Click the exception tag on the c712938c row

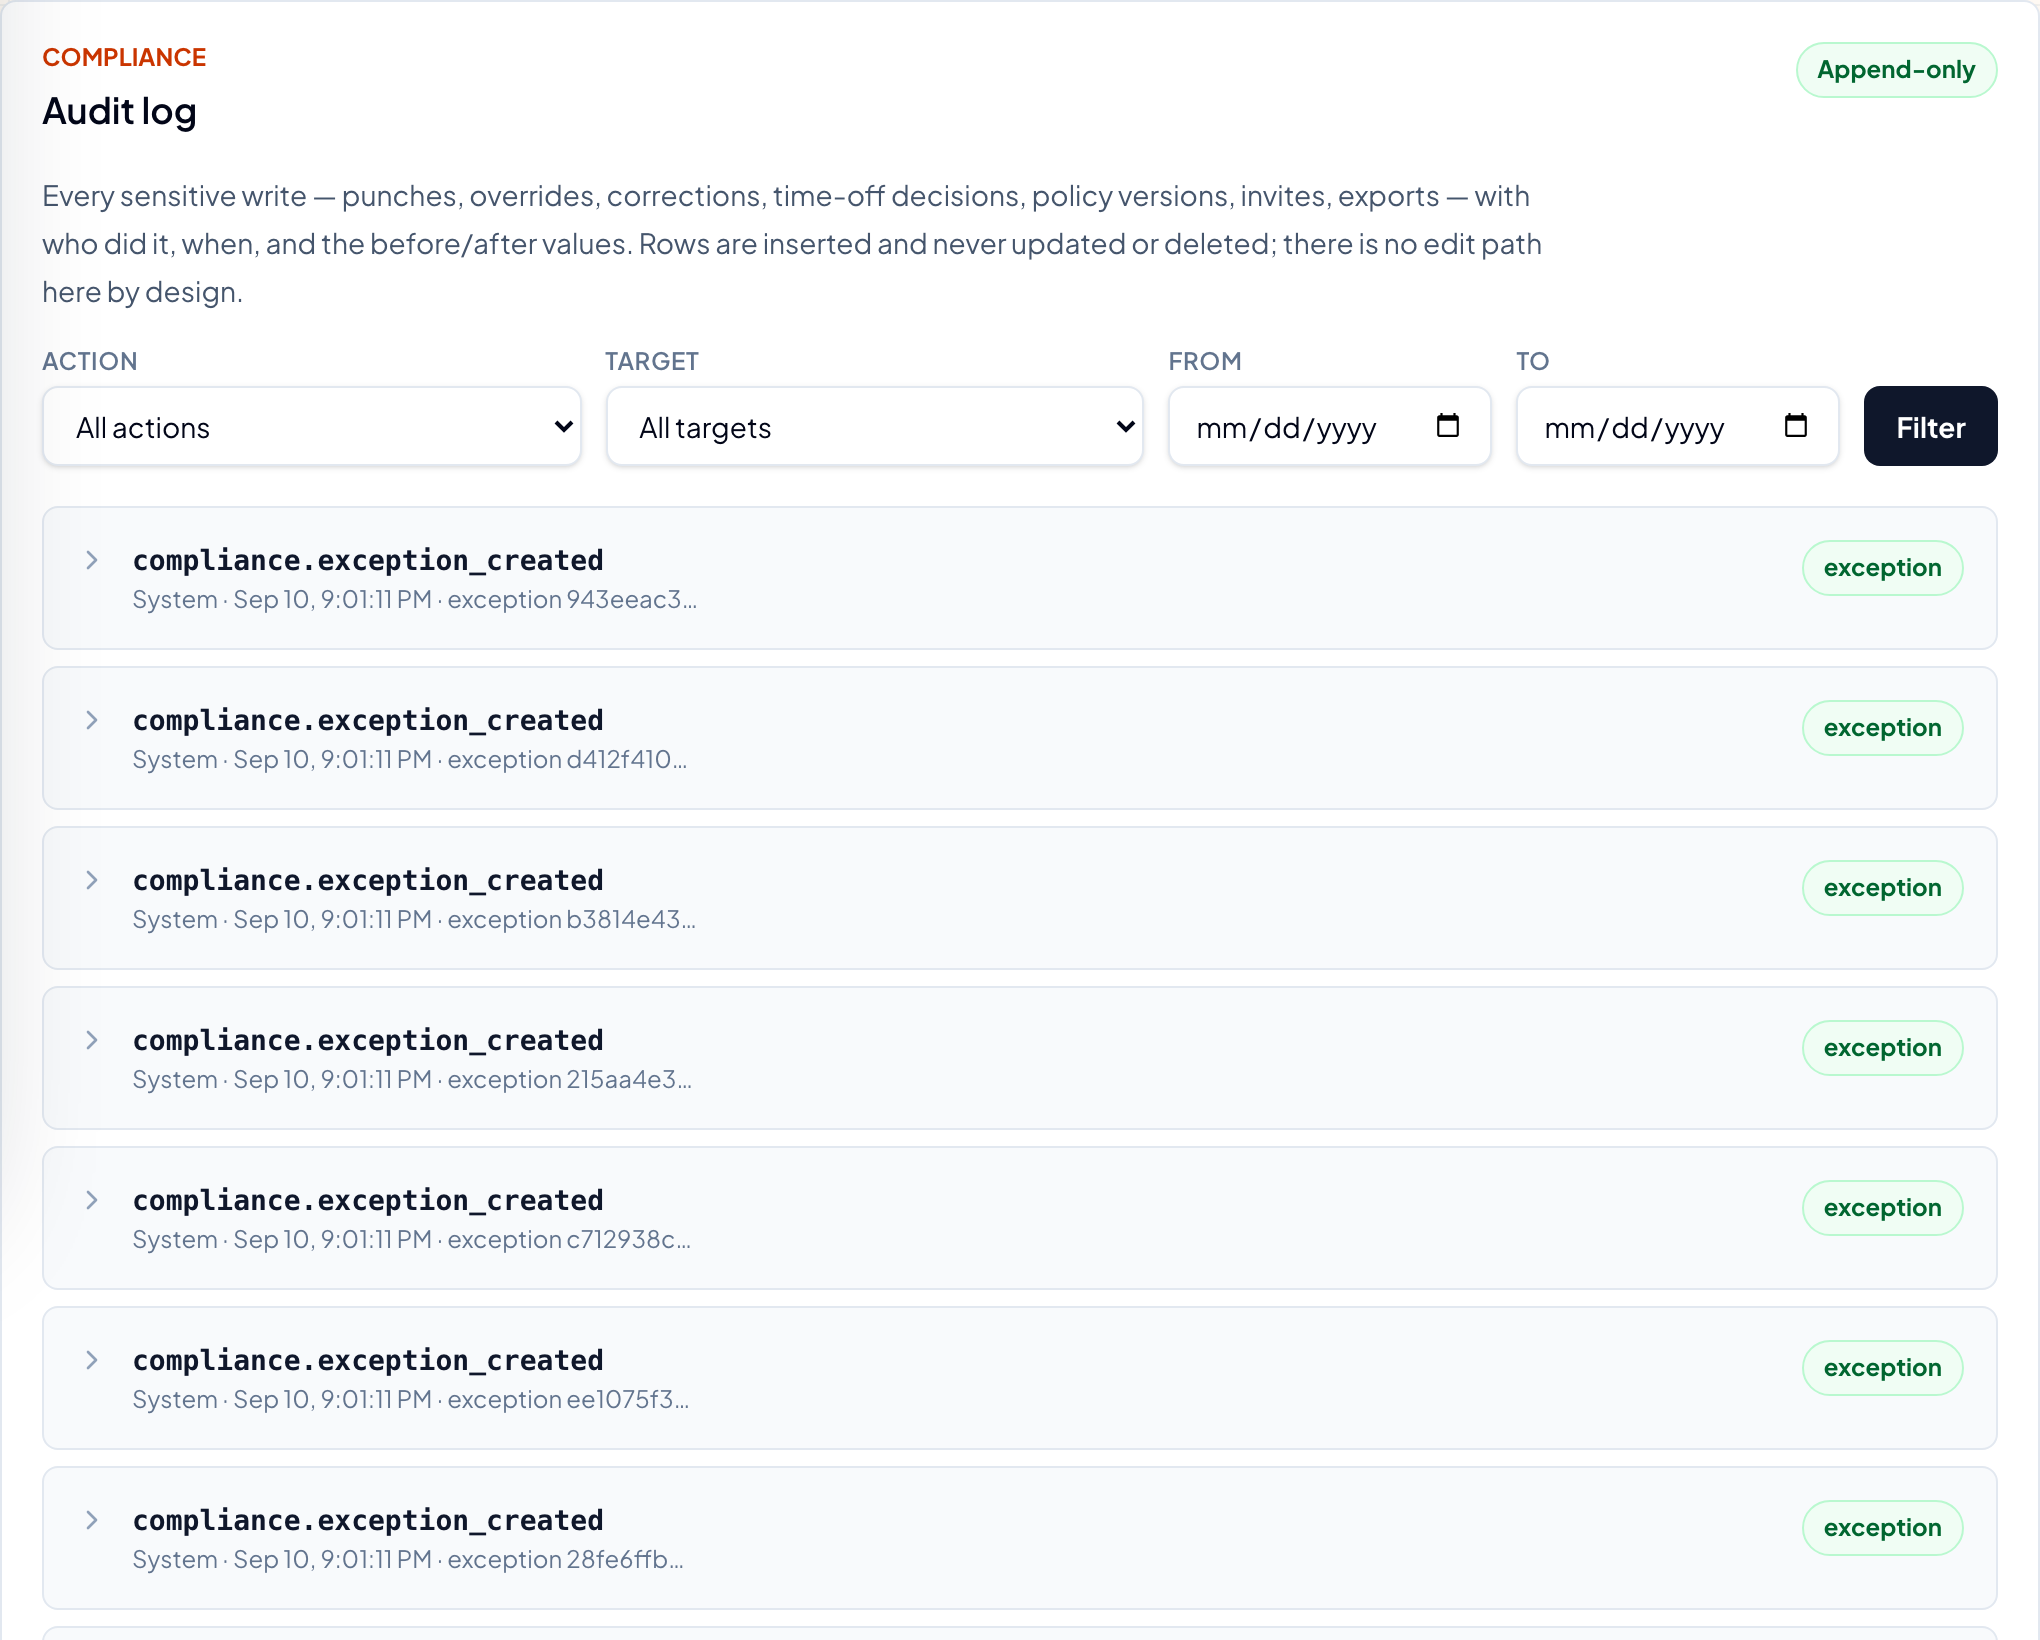coord(1882,1208)
